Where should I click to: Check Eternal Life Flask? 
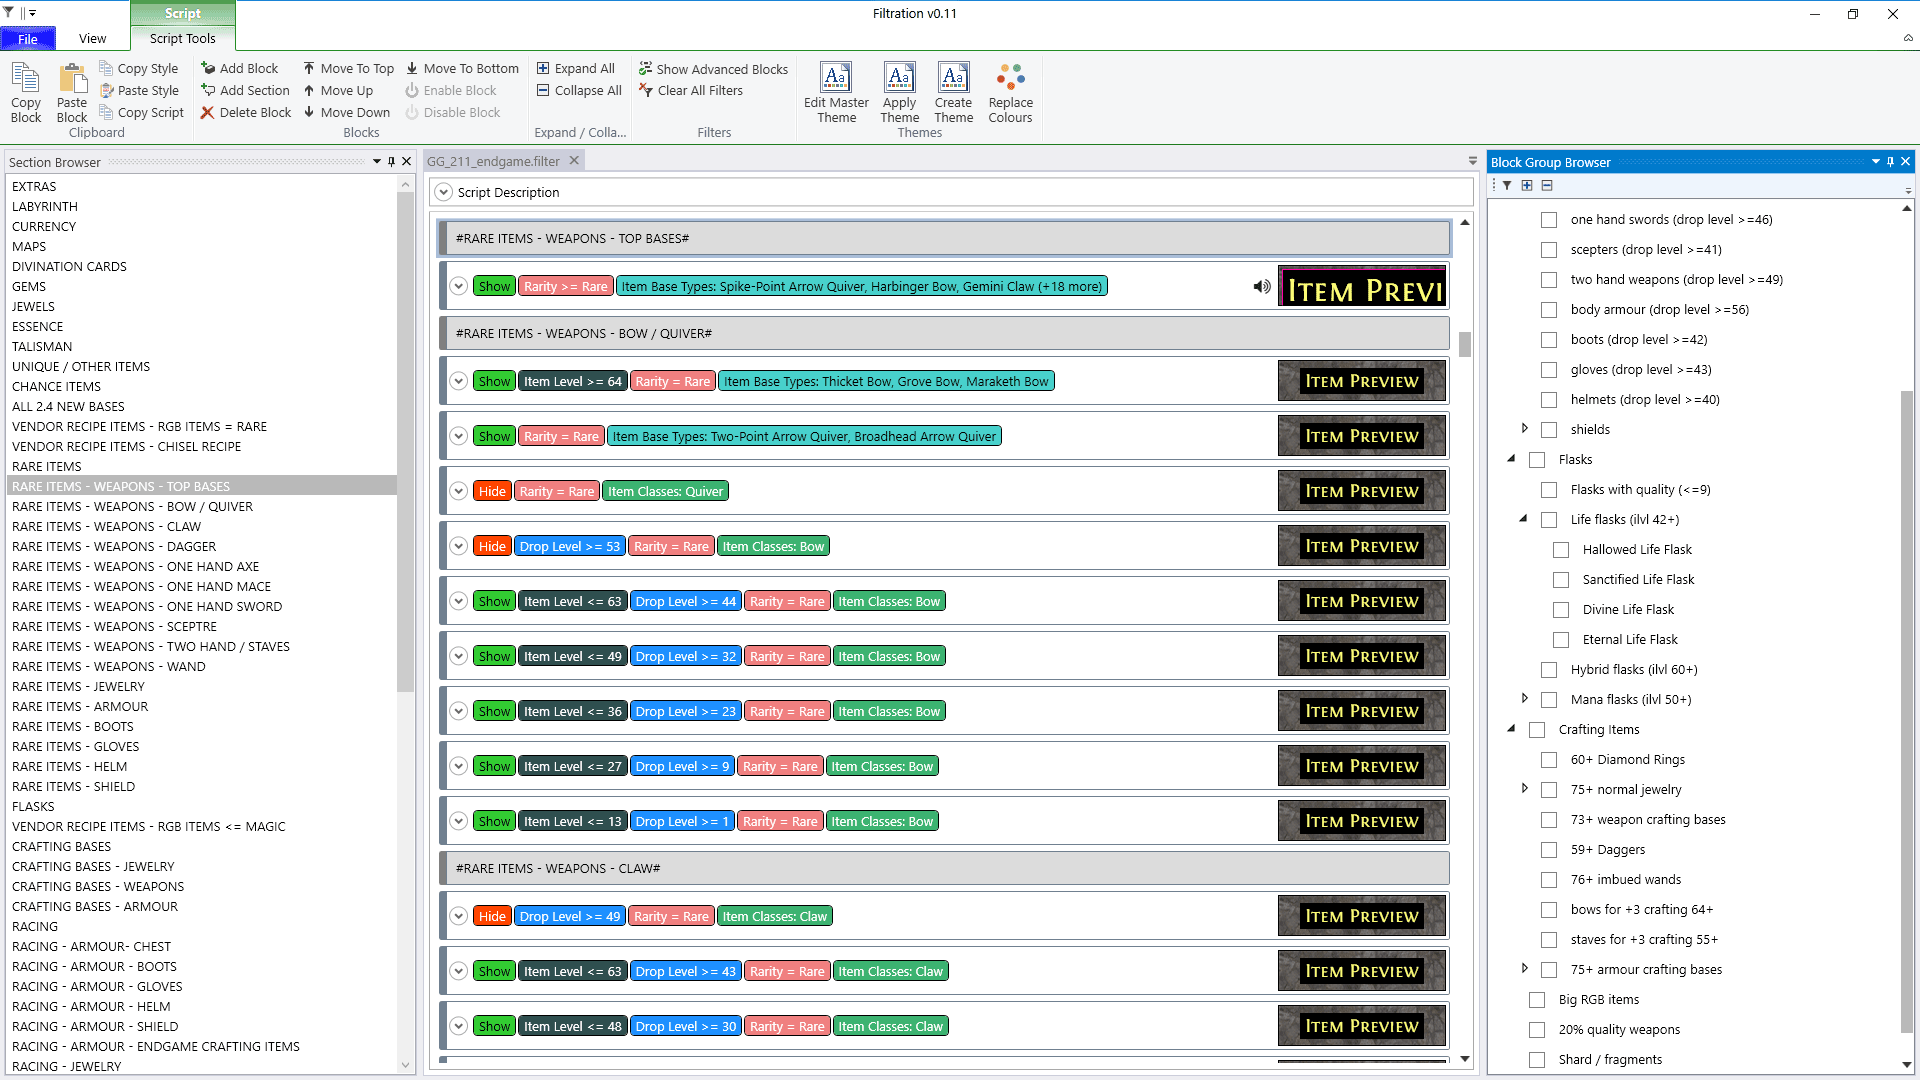[x=1561, y=640]
